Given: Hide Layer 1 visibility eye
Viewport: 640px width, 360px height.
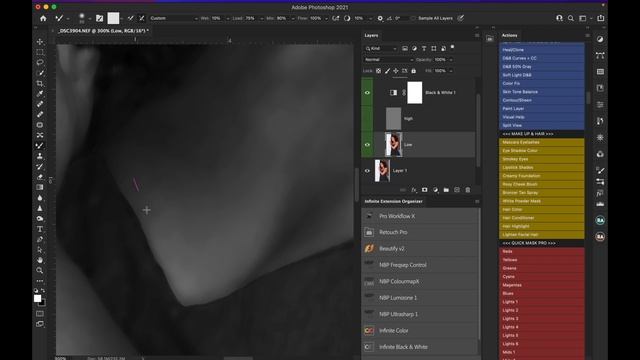Looking at the screenshot, I should (x=367, y=171).
